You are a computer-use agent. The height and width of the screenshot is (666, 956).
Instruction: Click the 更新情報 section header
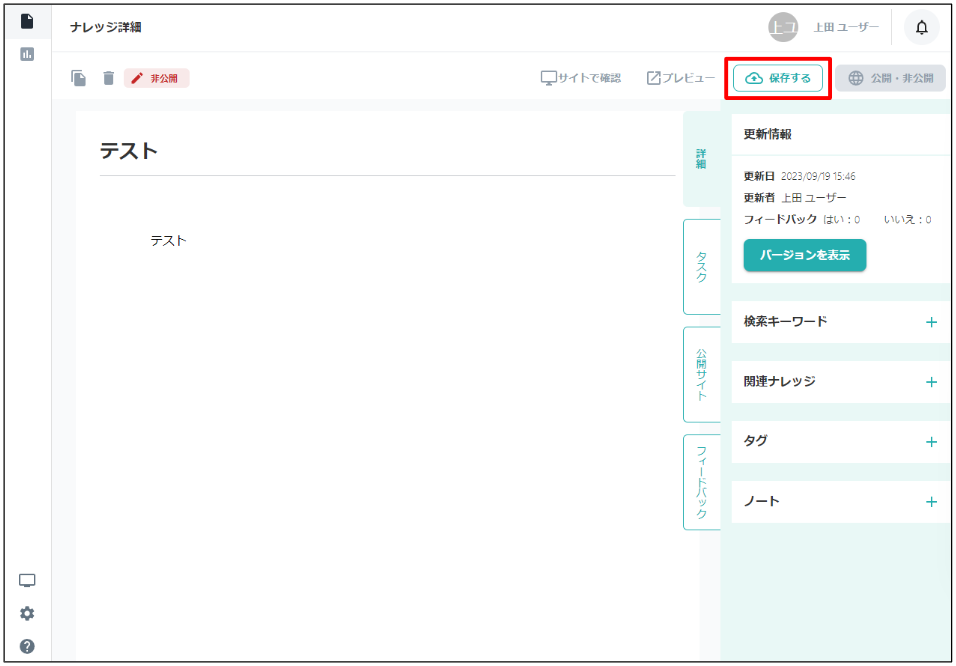(x=768, y=135)
